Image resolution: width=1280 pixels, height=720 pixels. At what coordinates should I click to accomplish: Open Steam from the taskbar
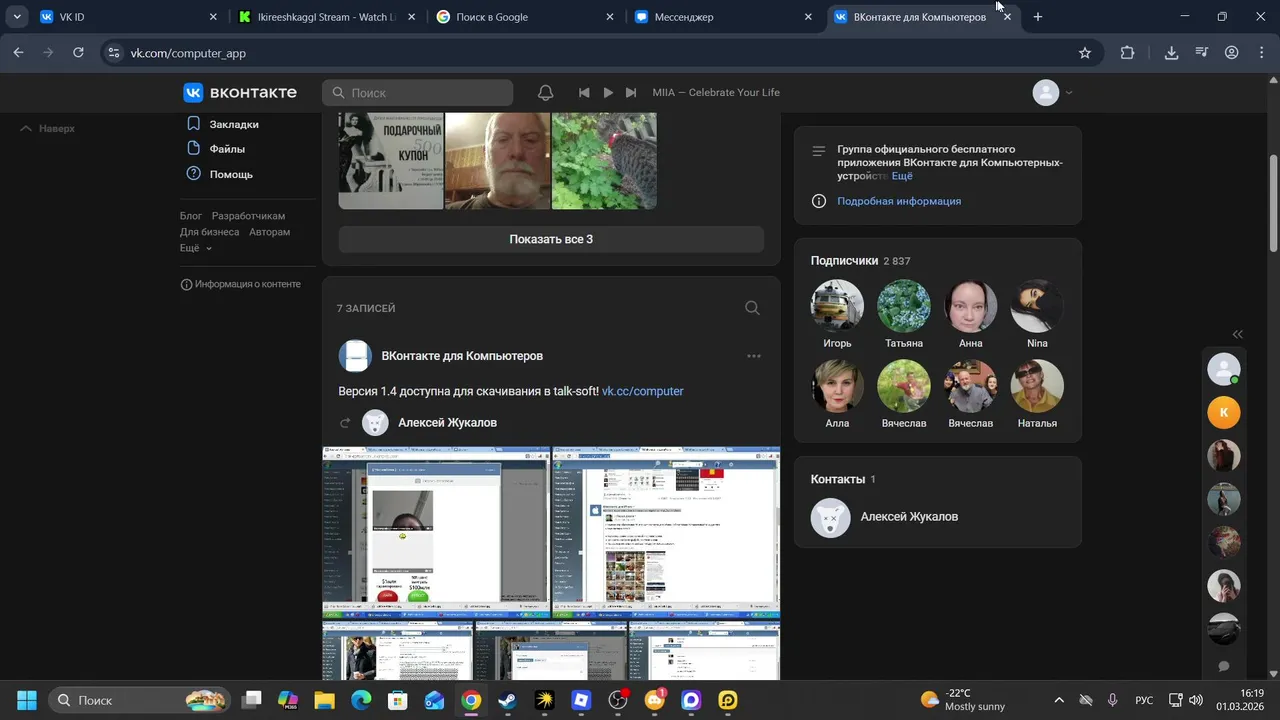click(508, 700)
